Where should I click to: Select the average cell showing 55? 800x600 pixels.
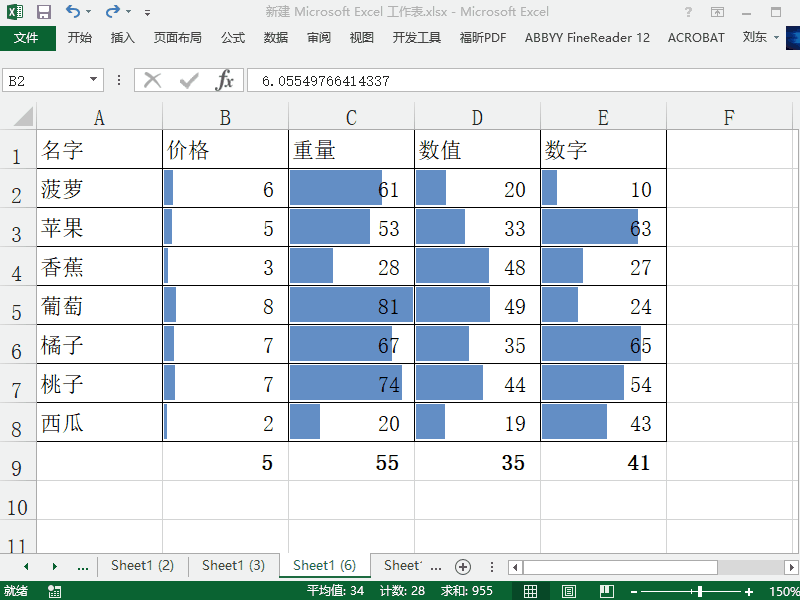(x=352, y=461)
